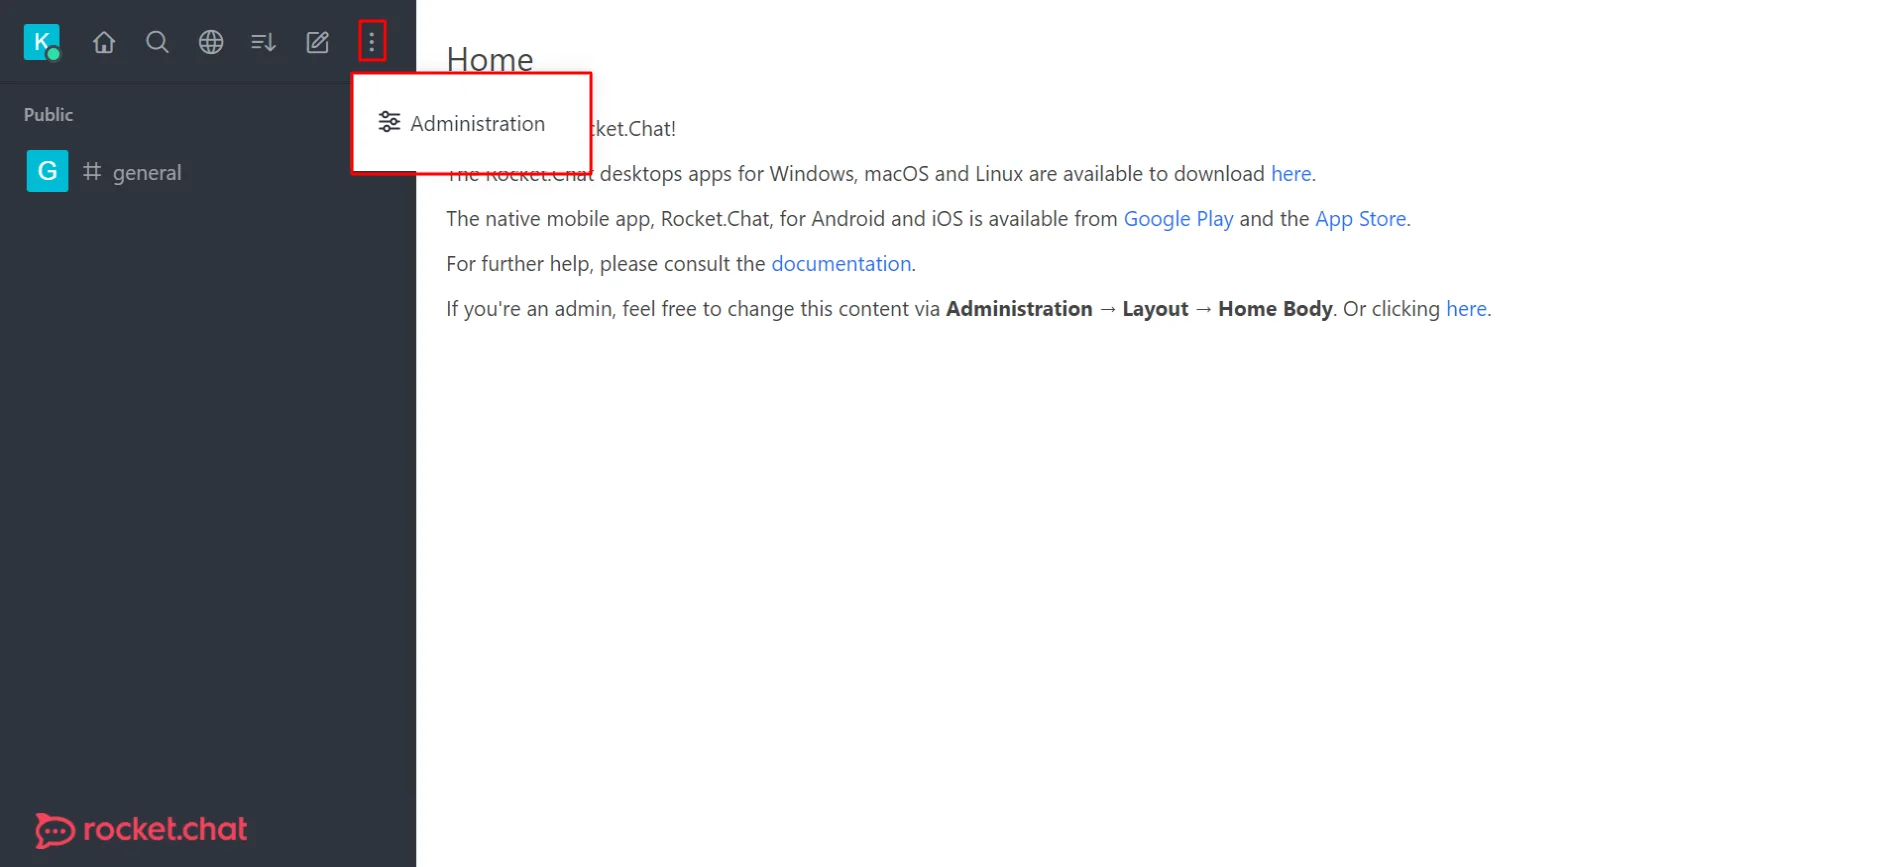Open the Google Play link
Screen dimensions: 1886x867
(1178, 219)
